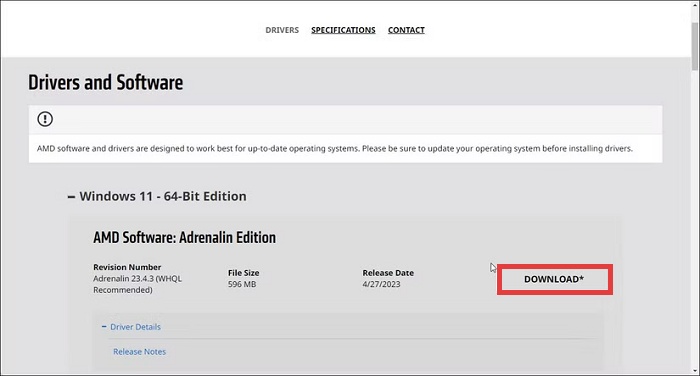Screen dimensions: 700x376
Task: Click the scrollbar down arrow
Action: 695,370
